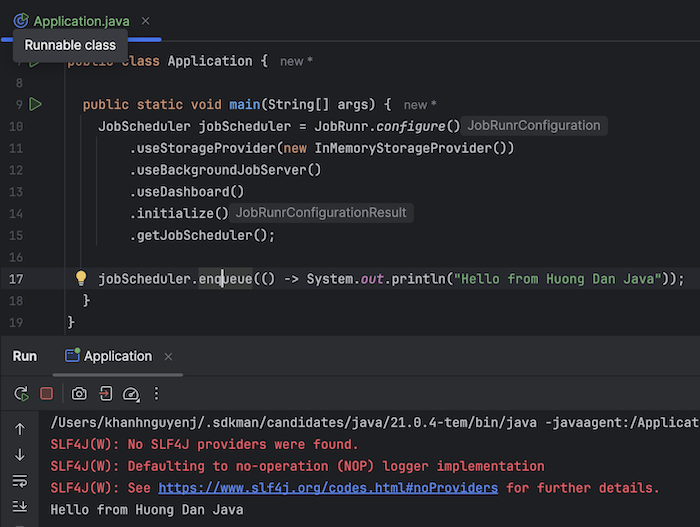Click the "Defaulting to no-operation" console line
The image size is (700, 527).
(297, 466)
